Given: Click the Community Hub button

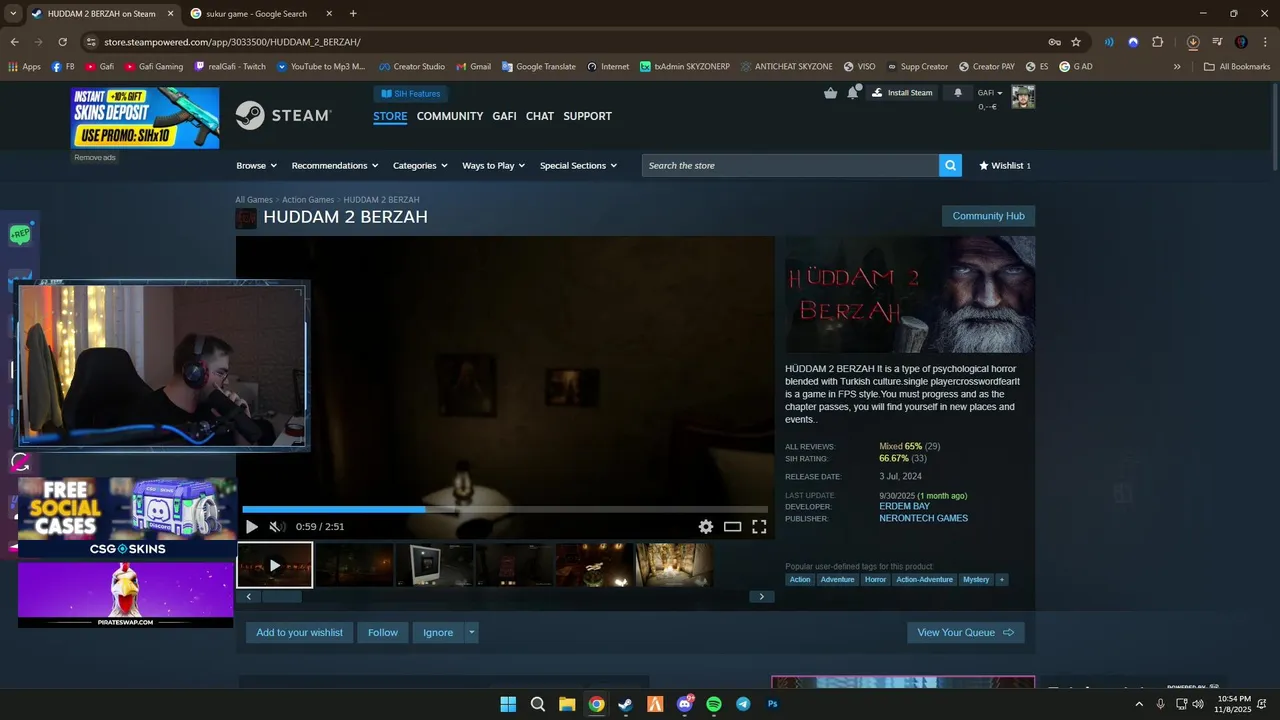Looking at the screenshot, I should (988, 216).
